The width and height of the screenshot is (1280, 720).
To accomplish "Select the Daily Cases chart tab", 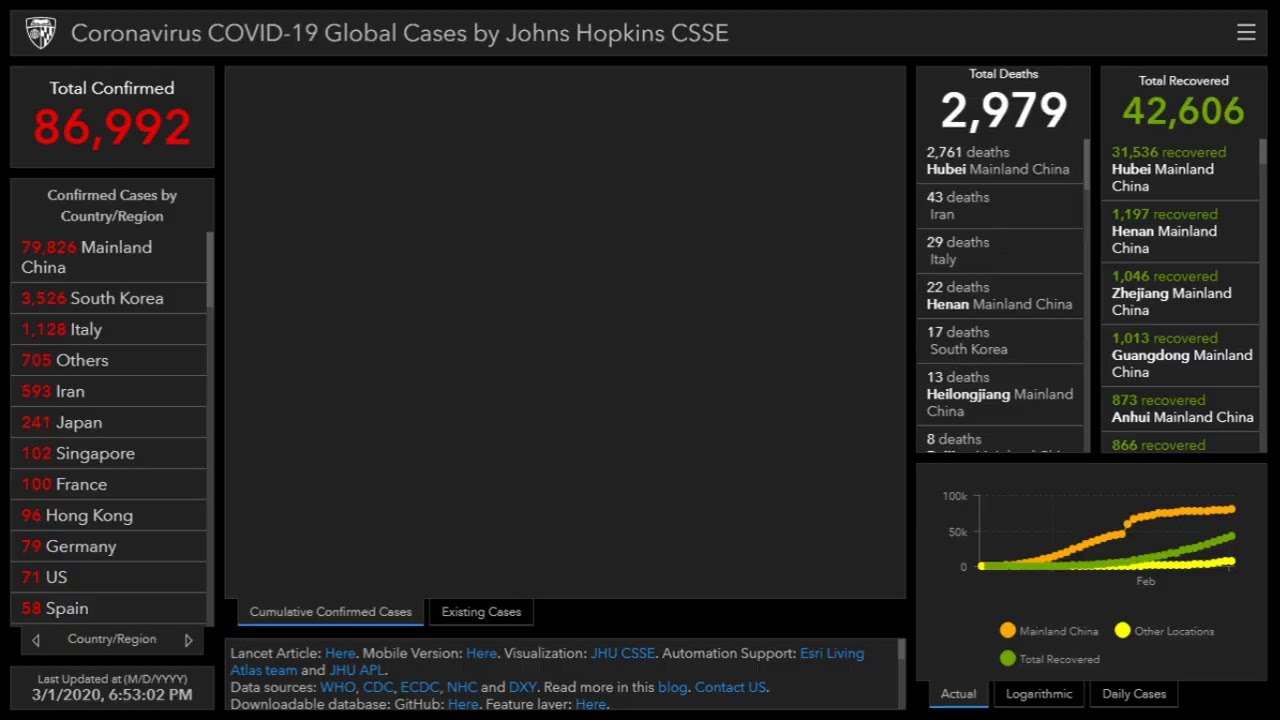I will (1134, 694).
